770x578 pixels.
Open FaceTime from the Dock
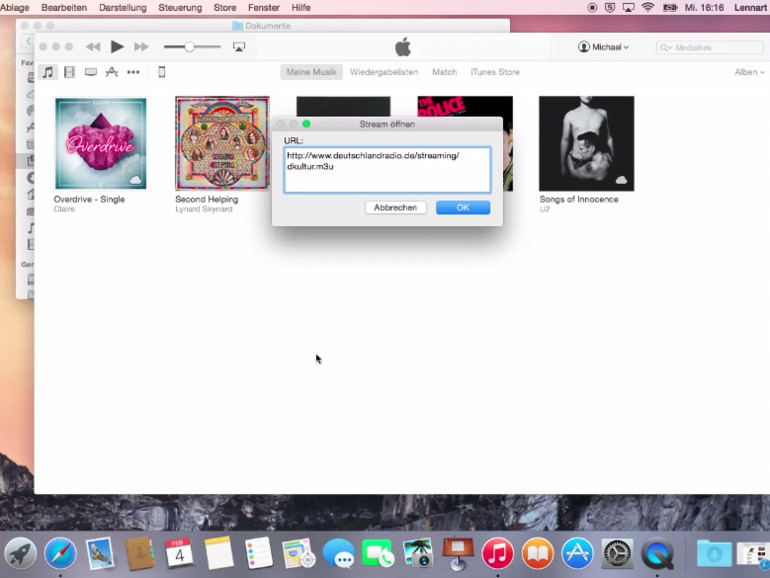(x=377, y=553)
